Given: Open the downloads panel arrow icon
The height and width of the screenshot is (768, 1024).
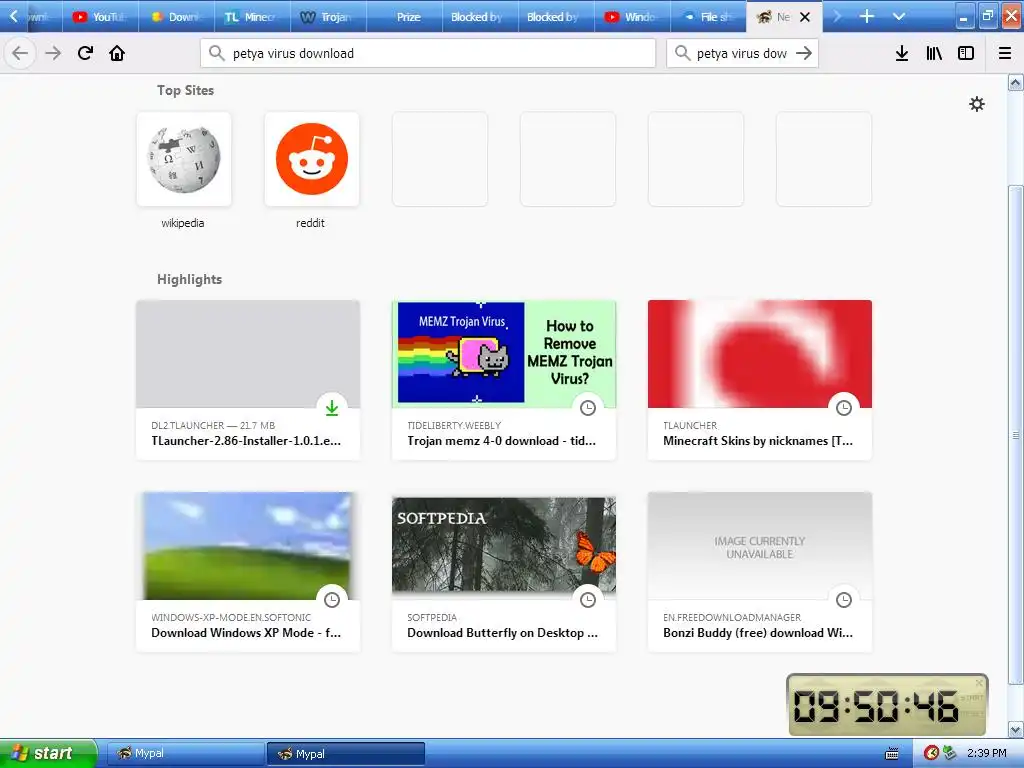Looking at the screenshot, I should (x=902, y=53).
